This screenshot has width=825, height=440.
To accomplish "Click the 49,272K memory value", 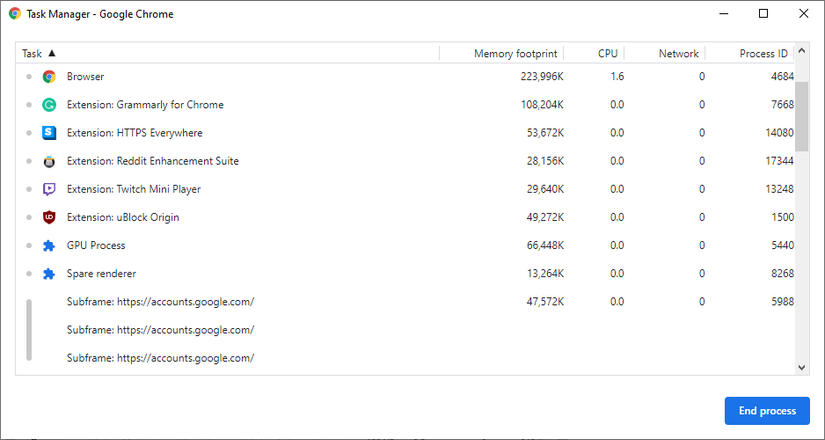I will (546, 217).
